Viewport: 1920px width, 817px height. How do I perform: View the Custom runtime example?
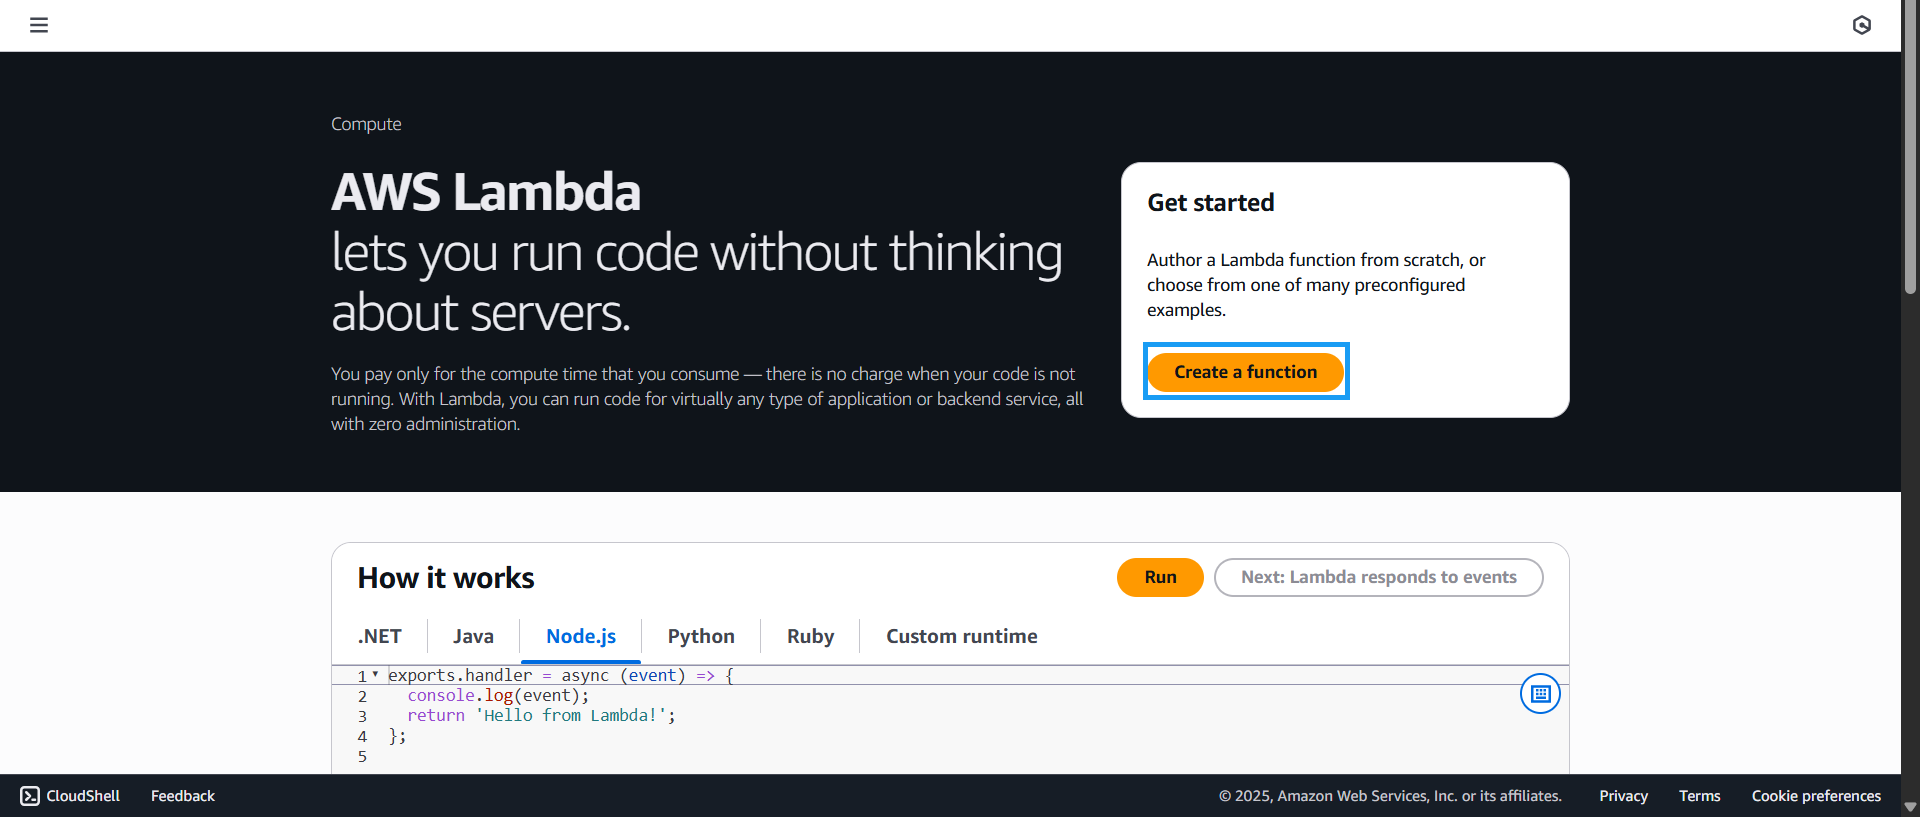[961, 636]
